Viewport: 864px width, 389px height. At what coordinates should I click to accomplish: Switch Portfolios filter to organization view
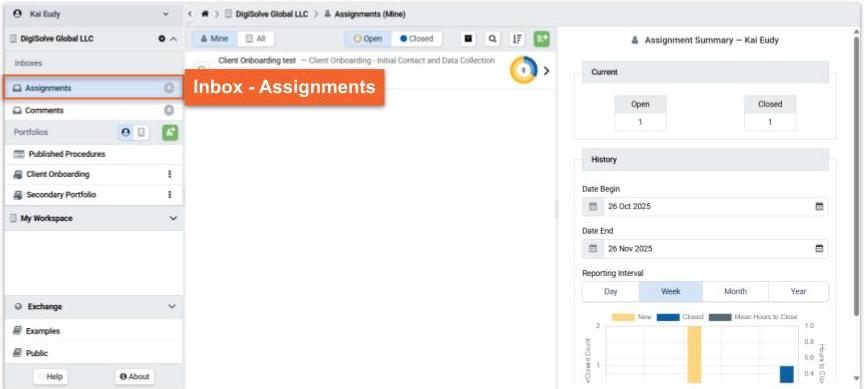(141, 132)
